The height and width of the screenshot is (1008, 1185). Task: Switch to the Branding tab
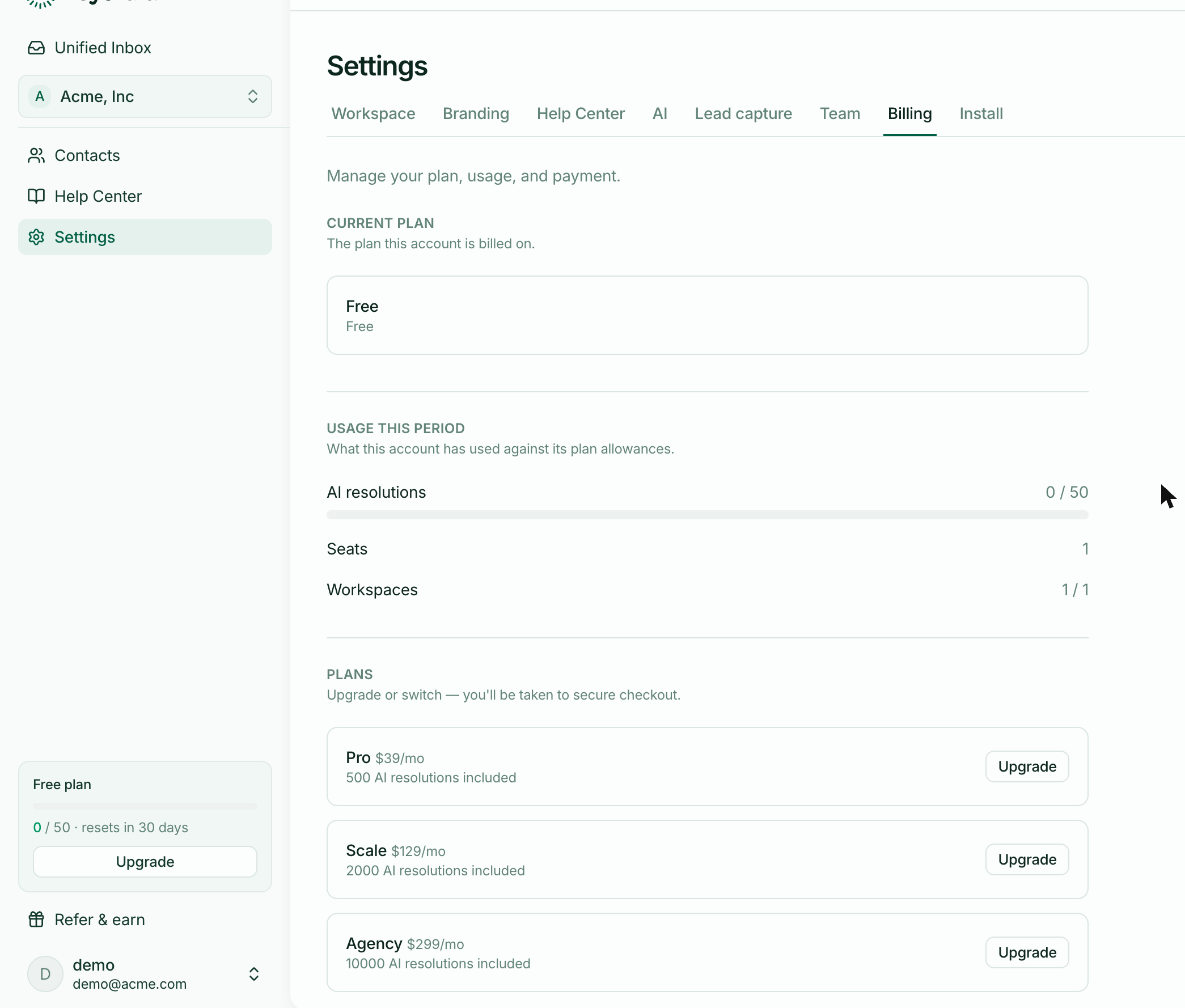click(476, 114)
